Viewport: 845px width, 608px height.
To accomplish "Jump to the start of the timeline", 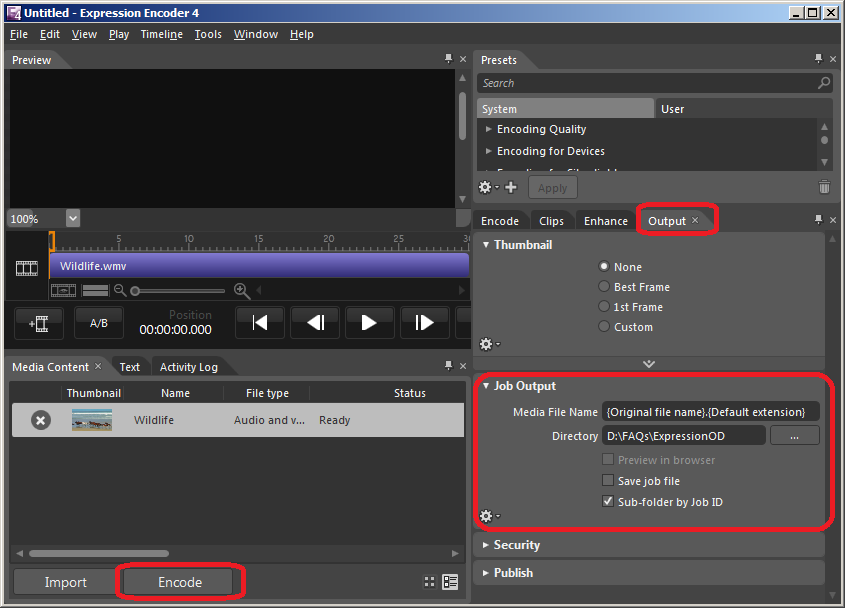I will tap(260, 323).
